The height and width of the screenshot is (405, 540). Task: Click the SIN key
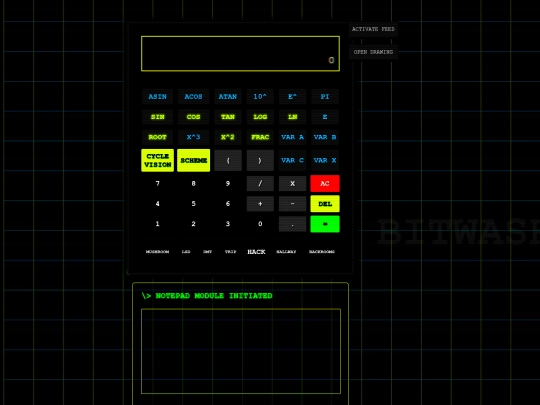[157, 117]
